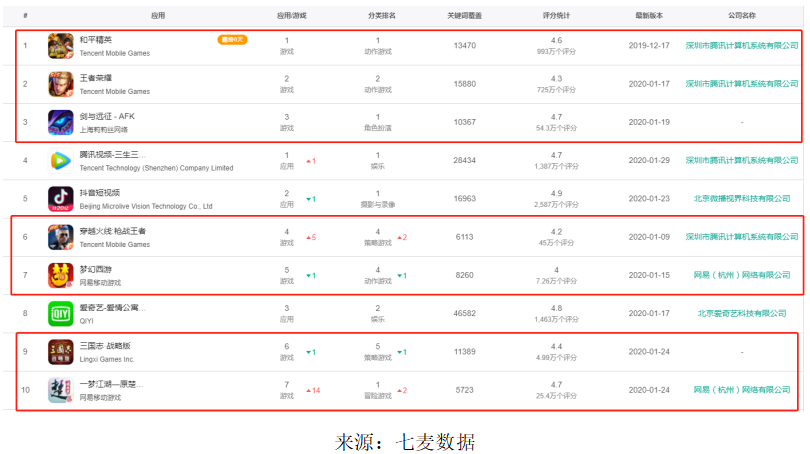Sort by 应用/游戏 column header
The height and width of the screenshot is (454, 810).
(x=291, y=15)
